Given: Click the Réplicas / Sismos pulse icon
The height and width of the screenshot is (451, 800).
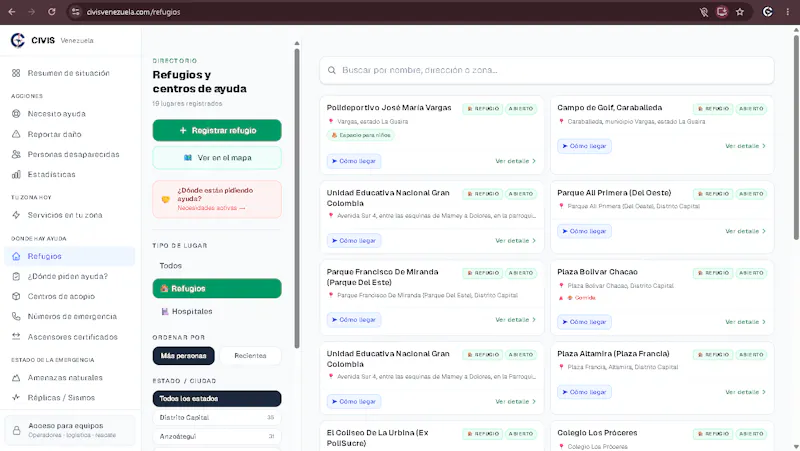Looking at the screenshot, I should (x=16, y=397).
